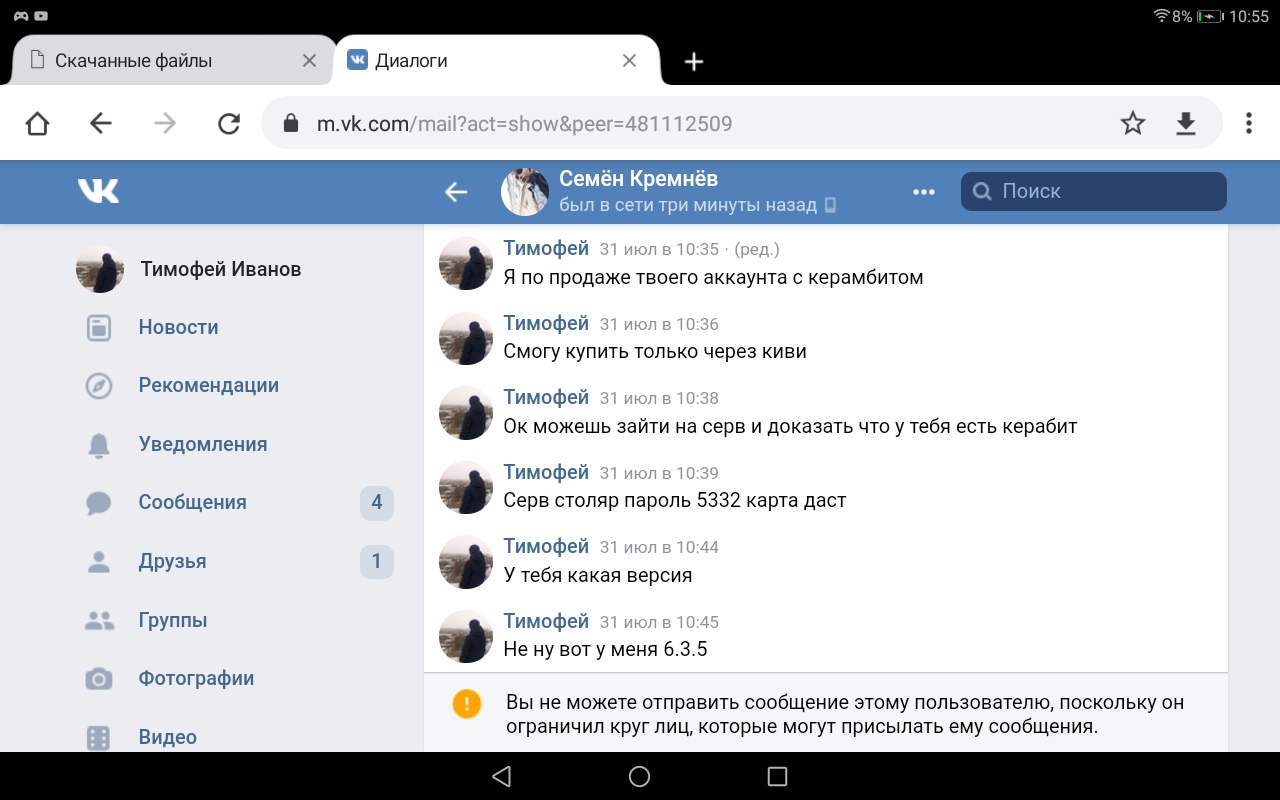Open the browser three-dot menu
Screen dimensions: 1280x800
click(1248, 123)
